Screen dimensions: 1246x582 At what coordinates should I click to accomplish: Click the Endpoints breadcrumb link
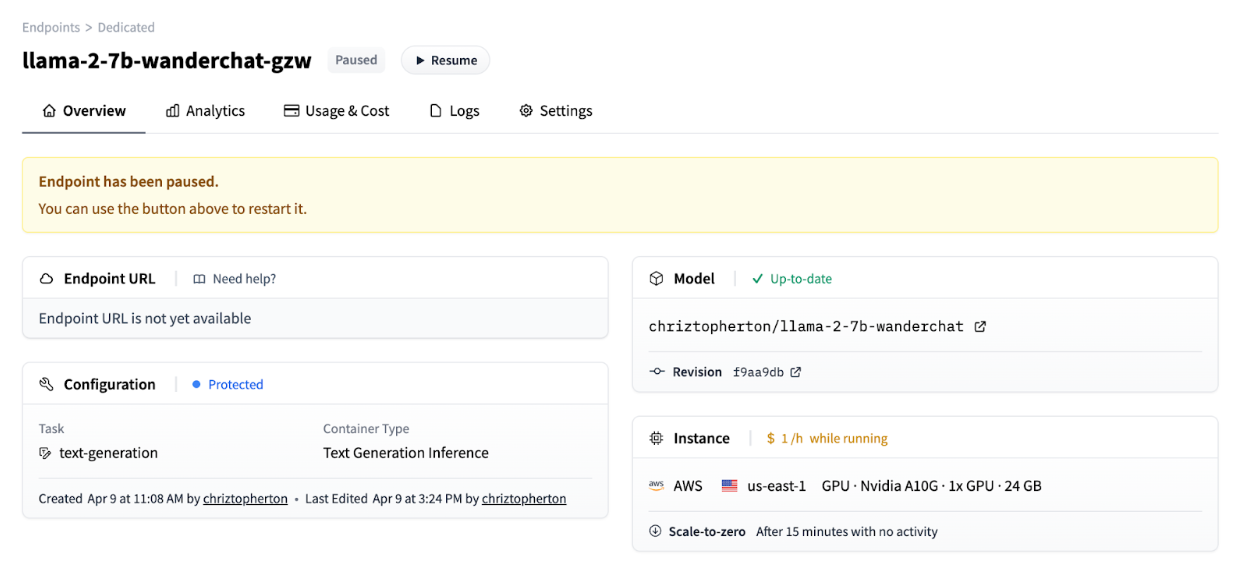point(51,27)
